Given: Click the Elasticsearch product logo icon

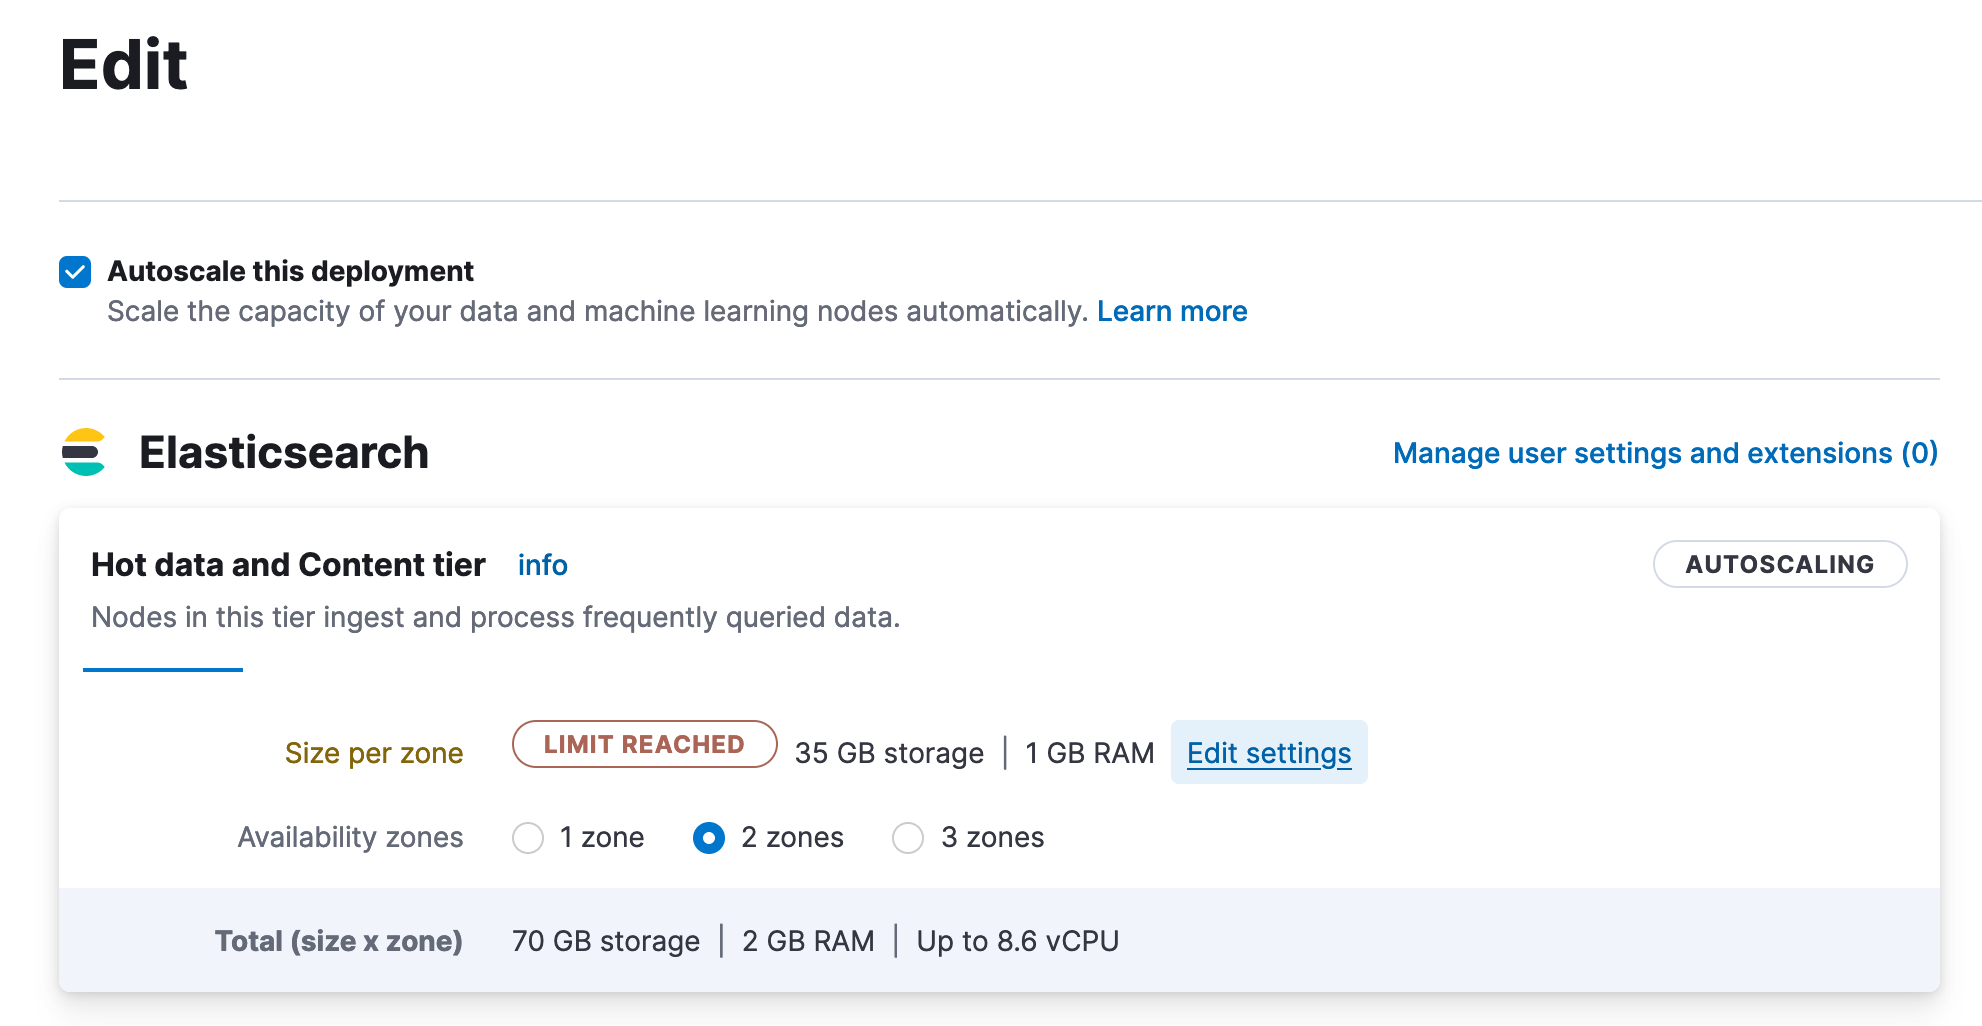Looking at the screenshot, I should click(x=84, y=452).
